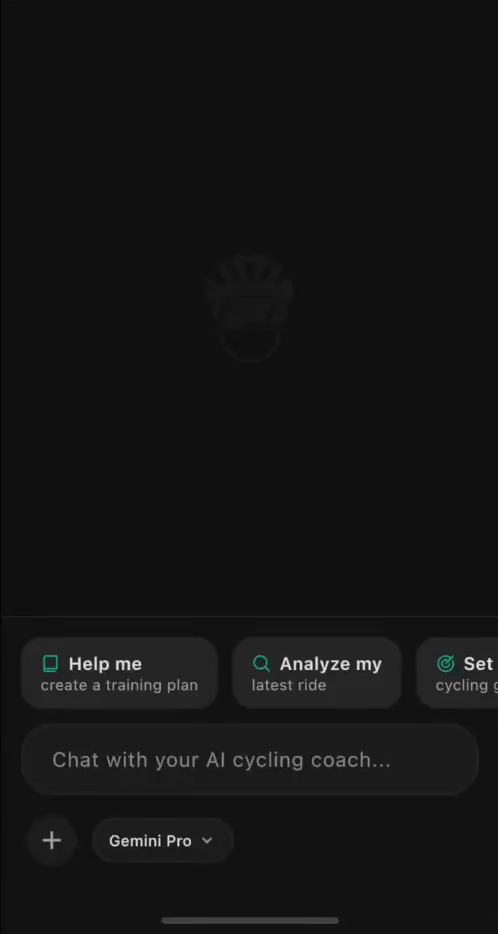Click the "latest ride" subtitle text
Image resolution: width=498 pixels, height=934 pixels.
(289, 685)
